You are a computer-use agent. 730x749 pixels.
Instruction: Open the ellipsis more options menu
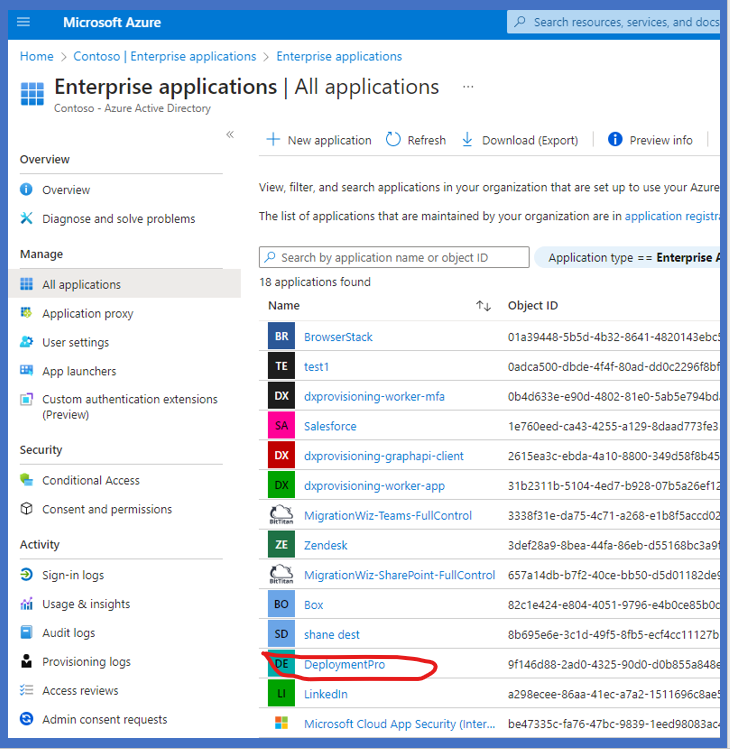(x=468, y=87)
